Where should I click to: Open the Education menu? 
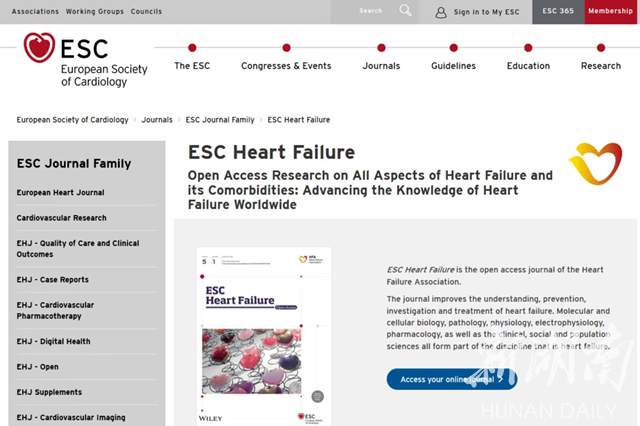pos(528,66)
